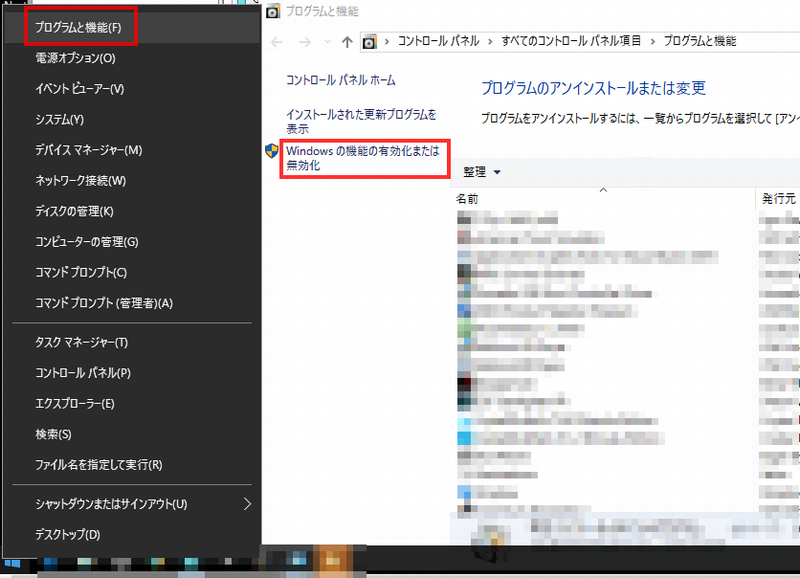Open recent locations dropdown arrow
Image resolution: width=800 pixels, height=578 pixels.
328,42
